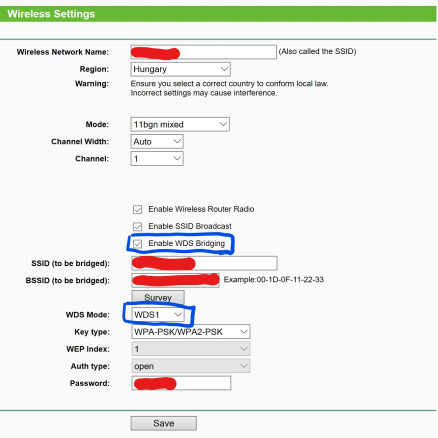Click the '(Also called the SSID)' note
Screen dimensions: 438x438
tap(317, 51)
